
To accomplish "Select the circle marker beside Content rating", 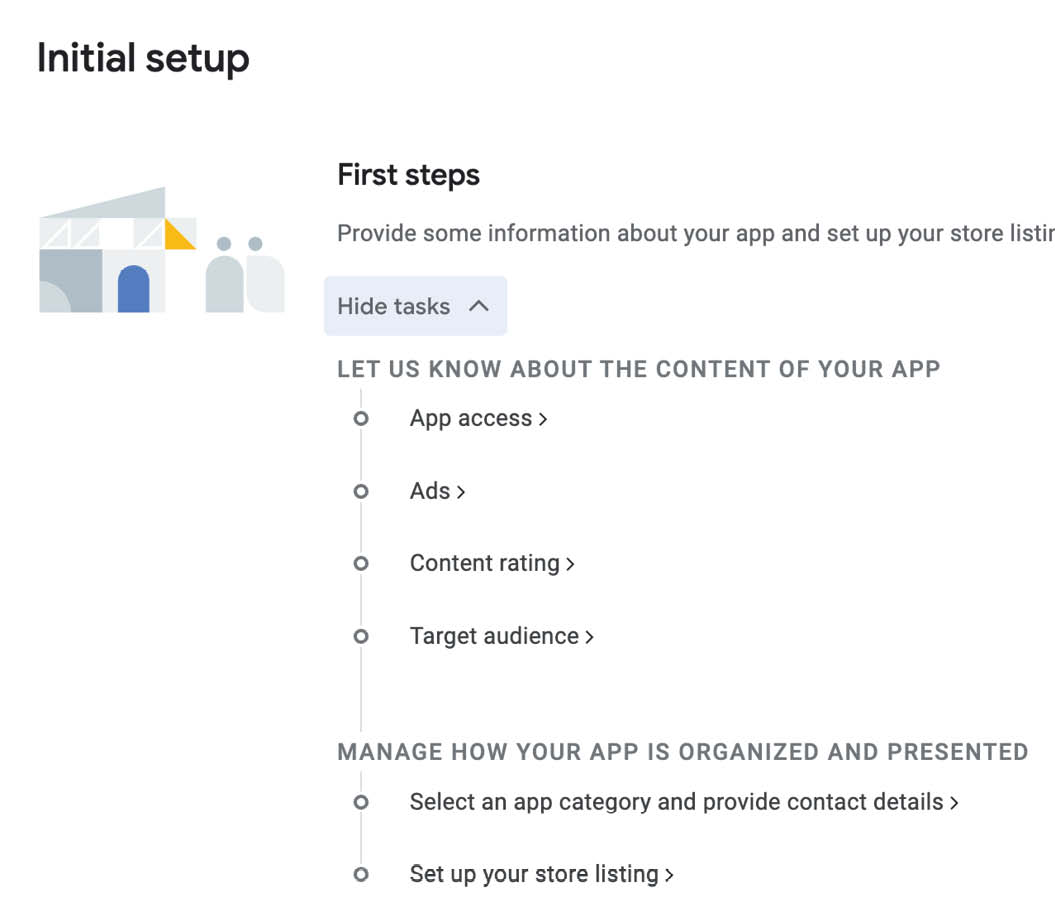I will click(361, 563).
